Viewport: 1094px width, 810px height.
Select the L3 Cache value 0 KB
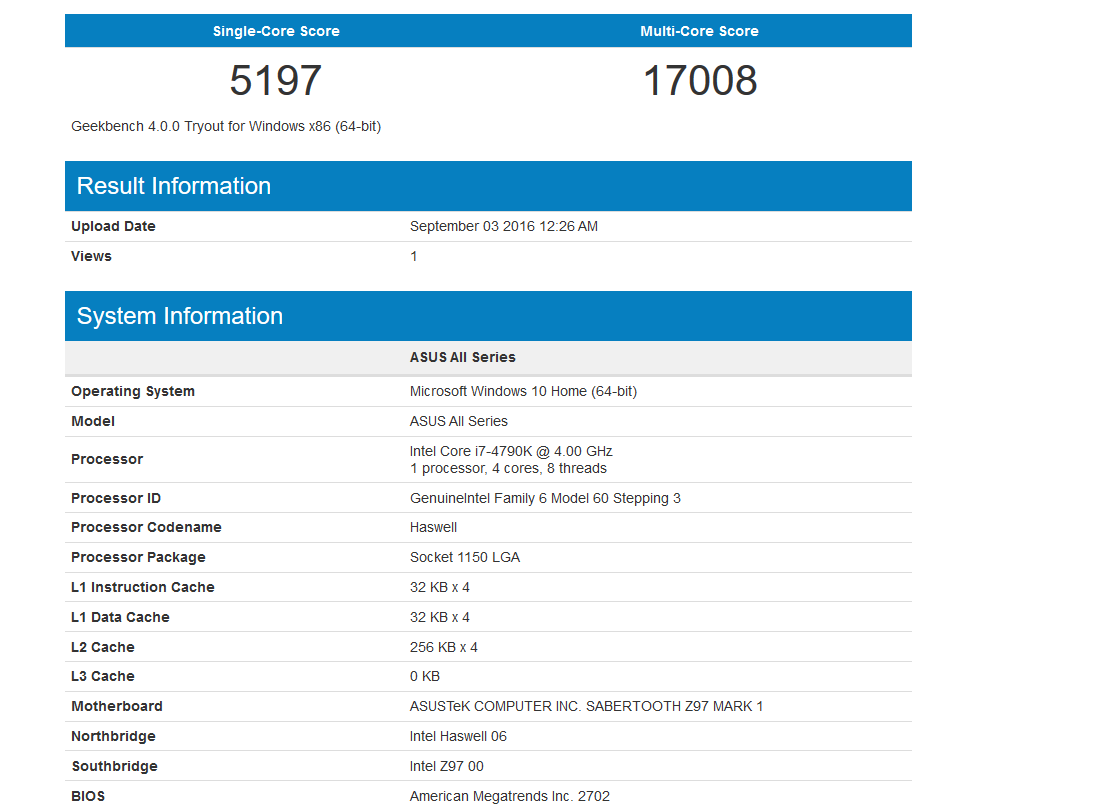click(425, 676)
